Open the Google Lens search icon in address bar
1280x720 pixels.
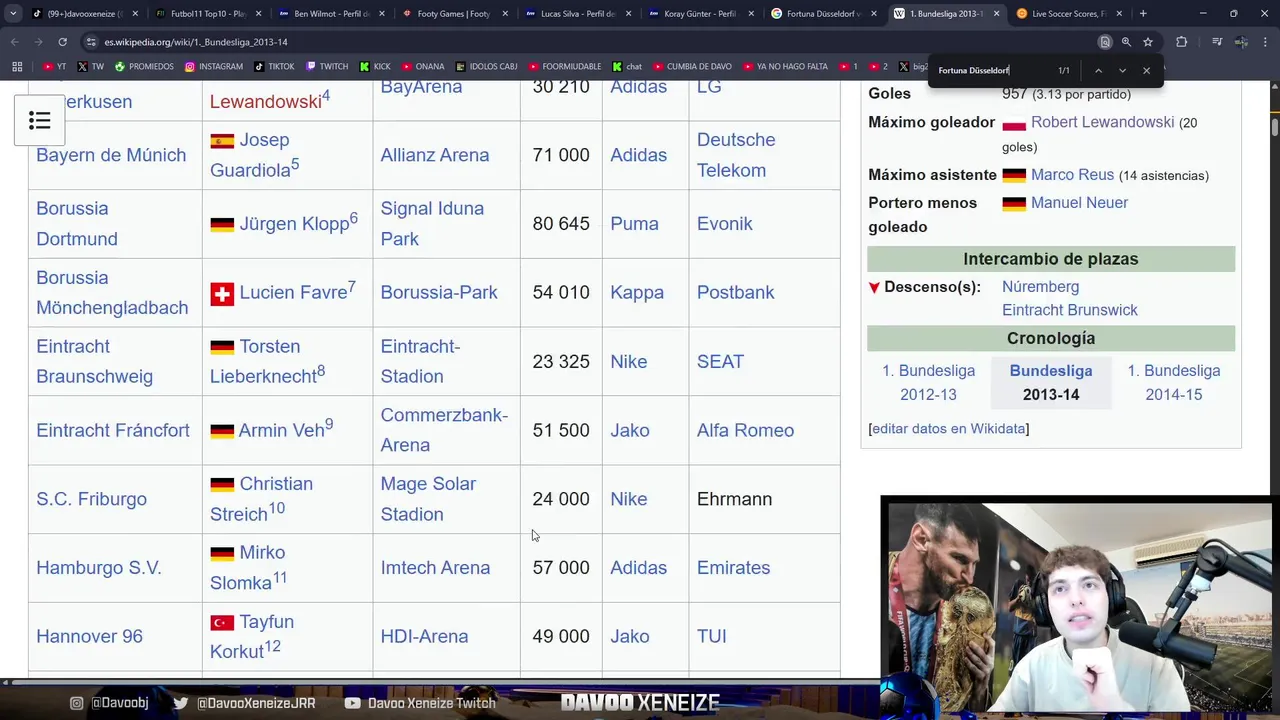tap(1105, 42)
